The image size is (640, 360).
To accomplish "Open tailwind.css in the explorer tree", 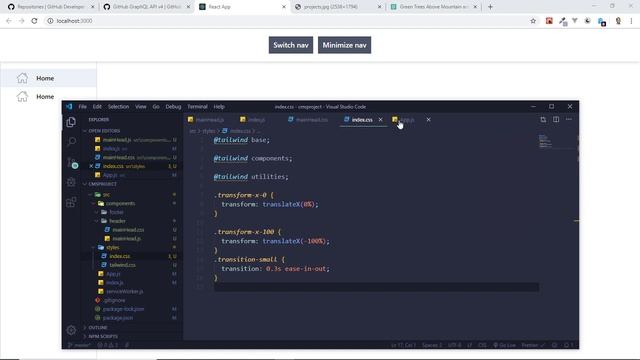I will pyautogui.click(x=122, y=265).
